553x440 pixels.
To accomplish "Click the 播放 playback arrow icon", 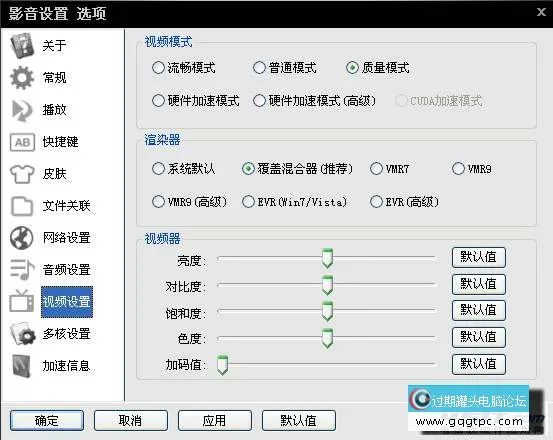I will [22, 110].
